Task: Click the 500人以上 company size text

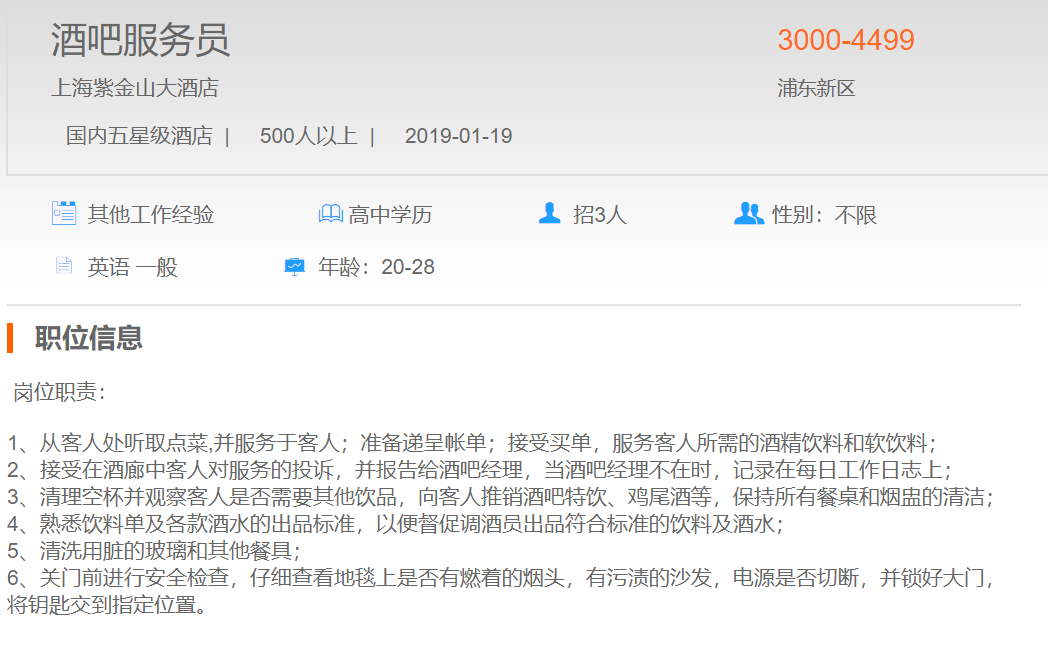Action: coord(308,136)
